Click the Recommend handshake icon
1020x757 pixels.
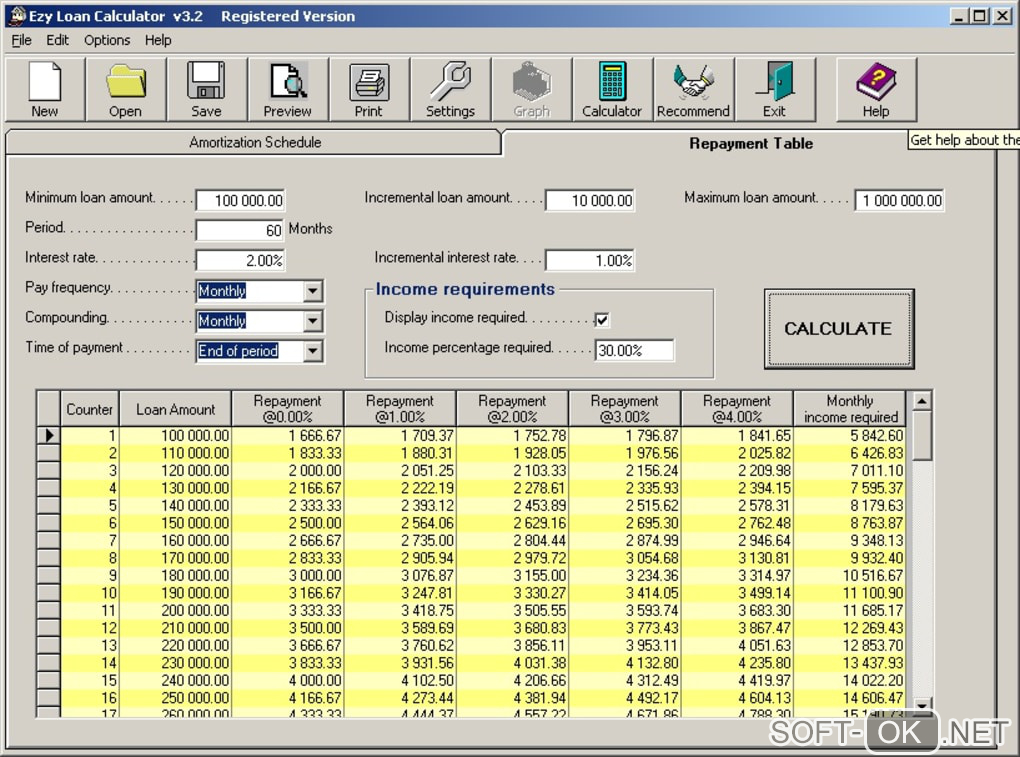pyautogui.click(x=693, y=89)
